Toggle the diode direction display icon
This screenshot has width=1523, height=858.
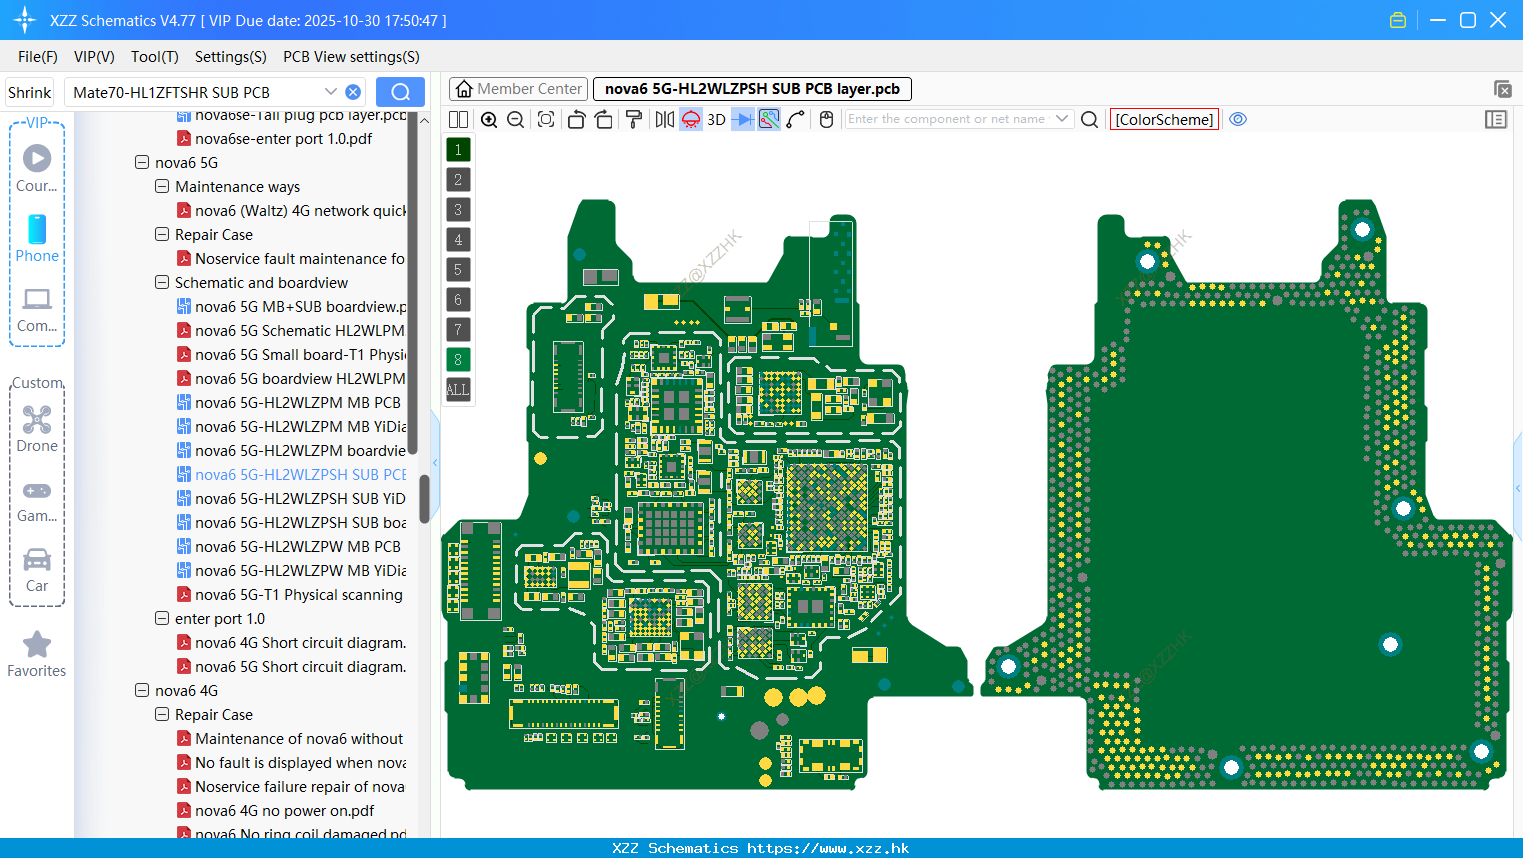(742, 119)
